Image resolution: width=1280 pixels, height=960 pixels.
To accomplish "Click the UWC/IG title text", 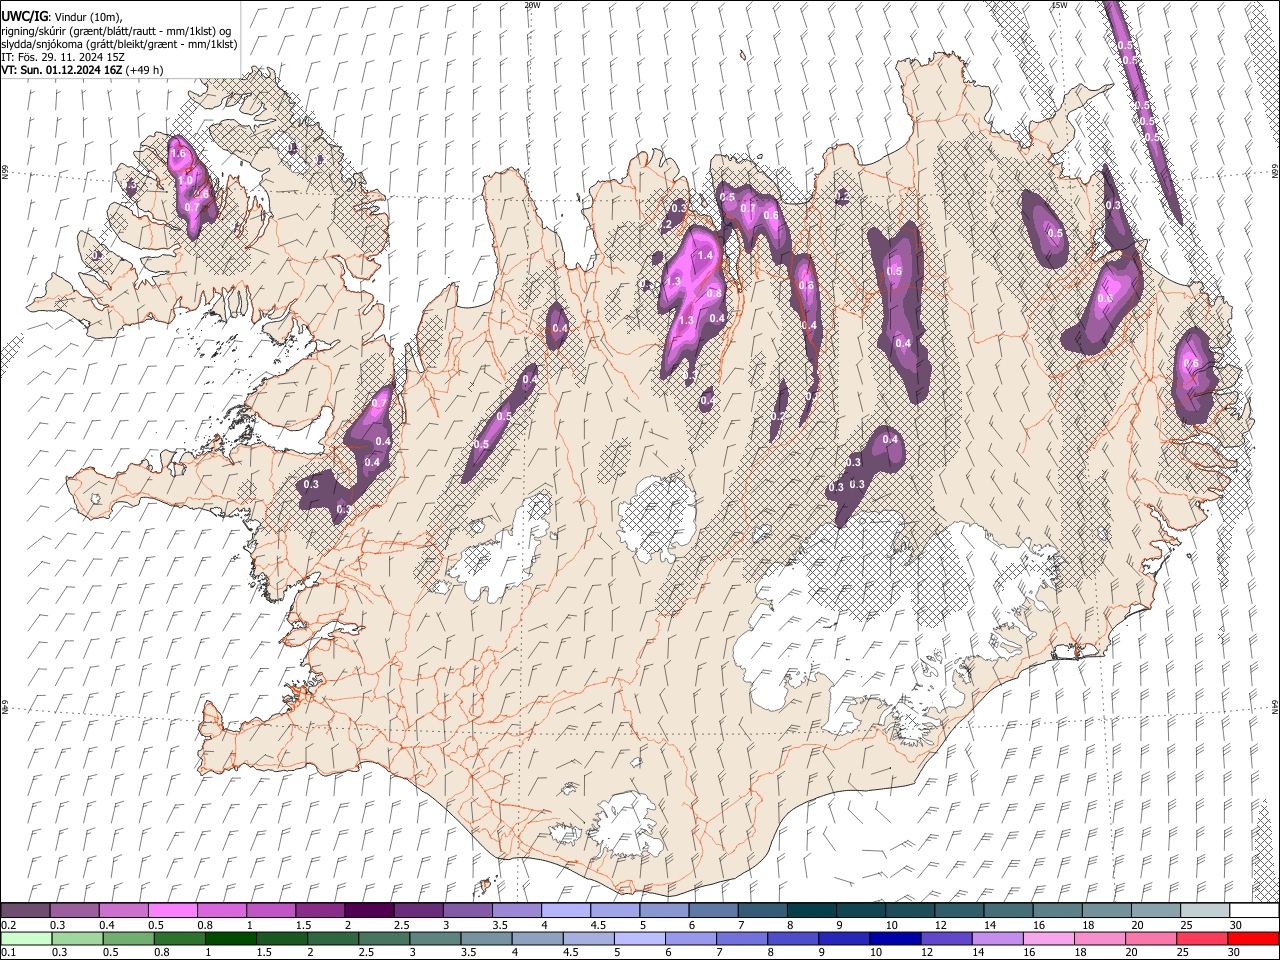I will coord(24,17).
